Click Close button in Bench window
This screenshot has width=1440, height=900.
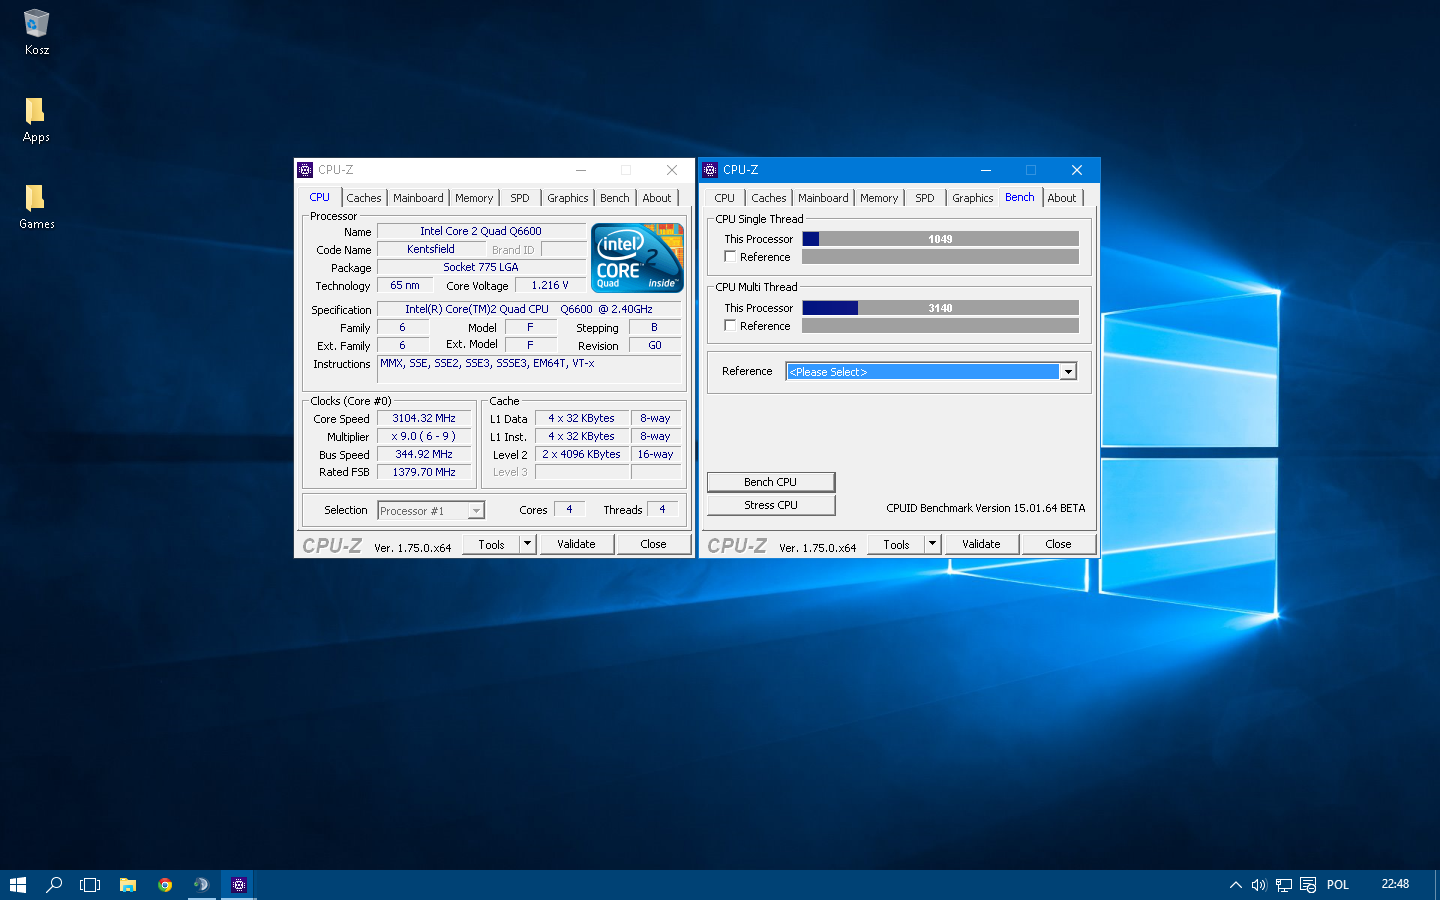pyautogui.click(x=1058, y=544)
